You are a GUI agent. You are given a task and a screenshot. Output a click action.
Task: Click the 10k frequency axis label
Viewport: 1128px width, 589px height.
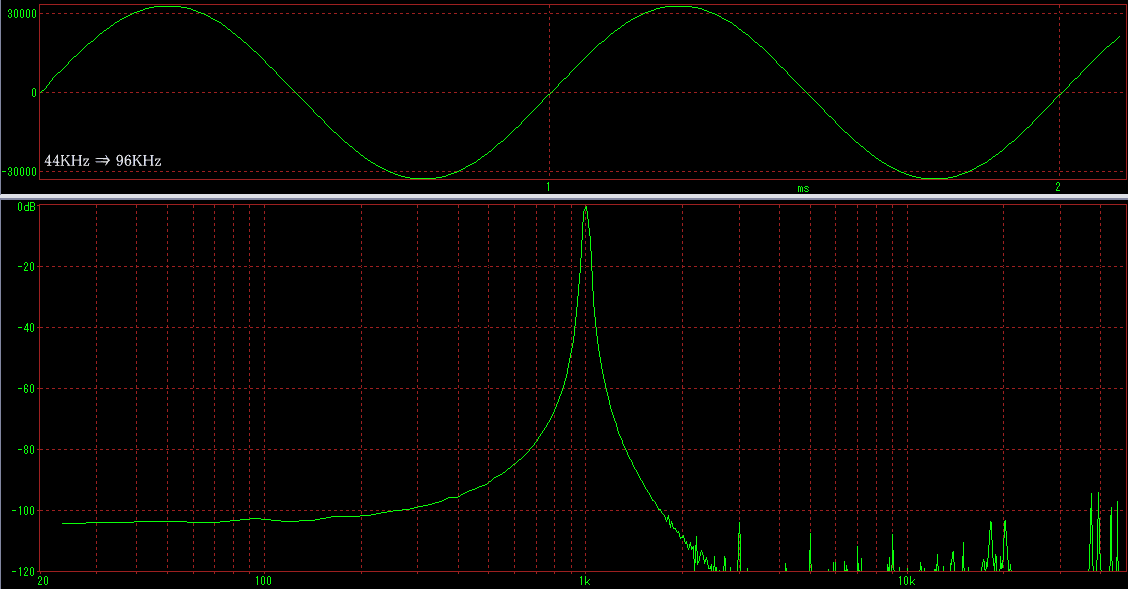[905, 581]
